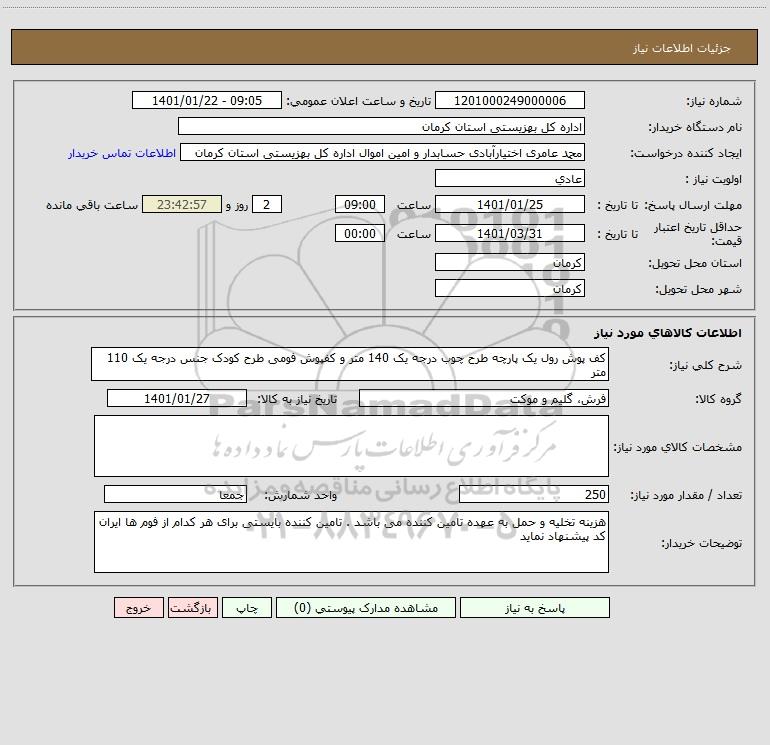This screenshot has height=745, width=770.
Task: Select the need number field 1201000249000006
Action: pos(510,101)
